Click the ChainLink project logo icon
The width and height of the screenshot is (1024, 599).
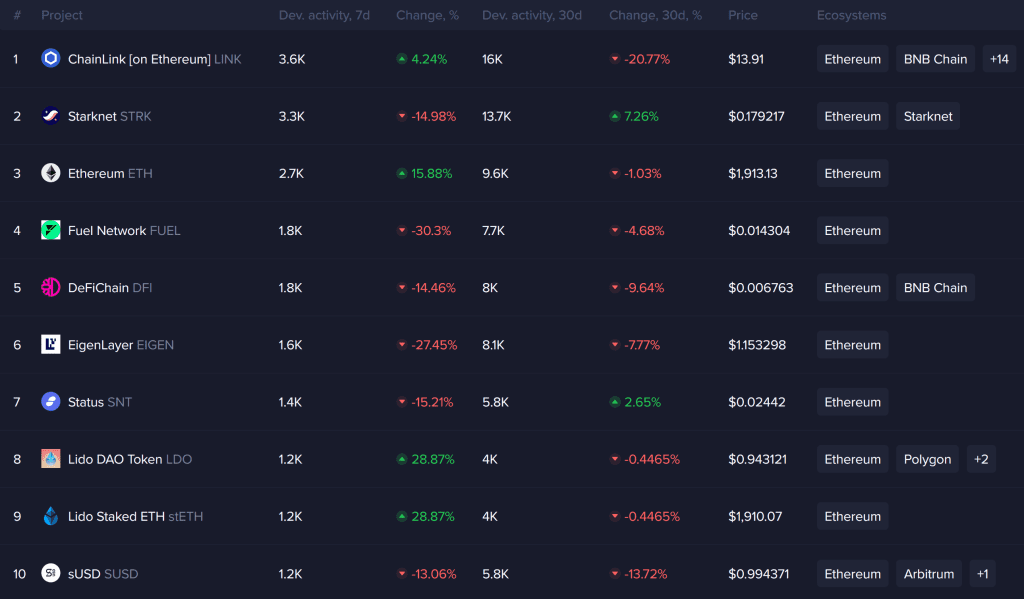tap(51, 59)
